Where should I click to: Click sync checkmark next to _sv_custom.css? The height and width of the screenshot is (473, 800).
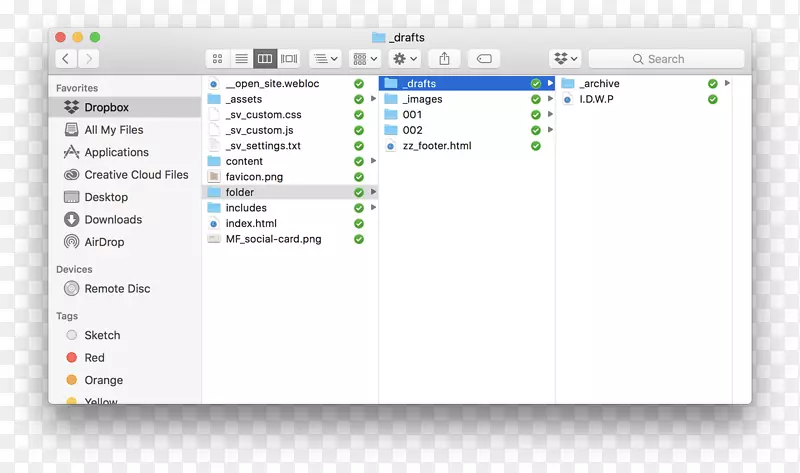point(359,115)
